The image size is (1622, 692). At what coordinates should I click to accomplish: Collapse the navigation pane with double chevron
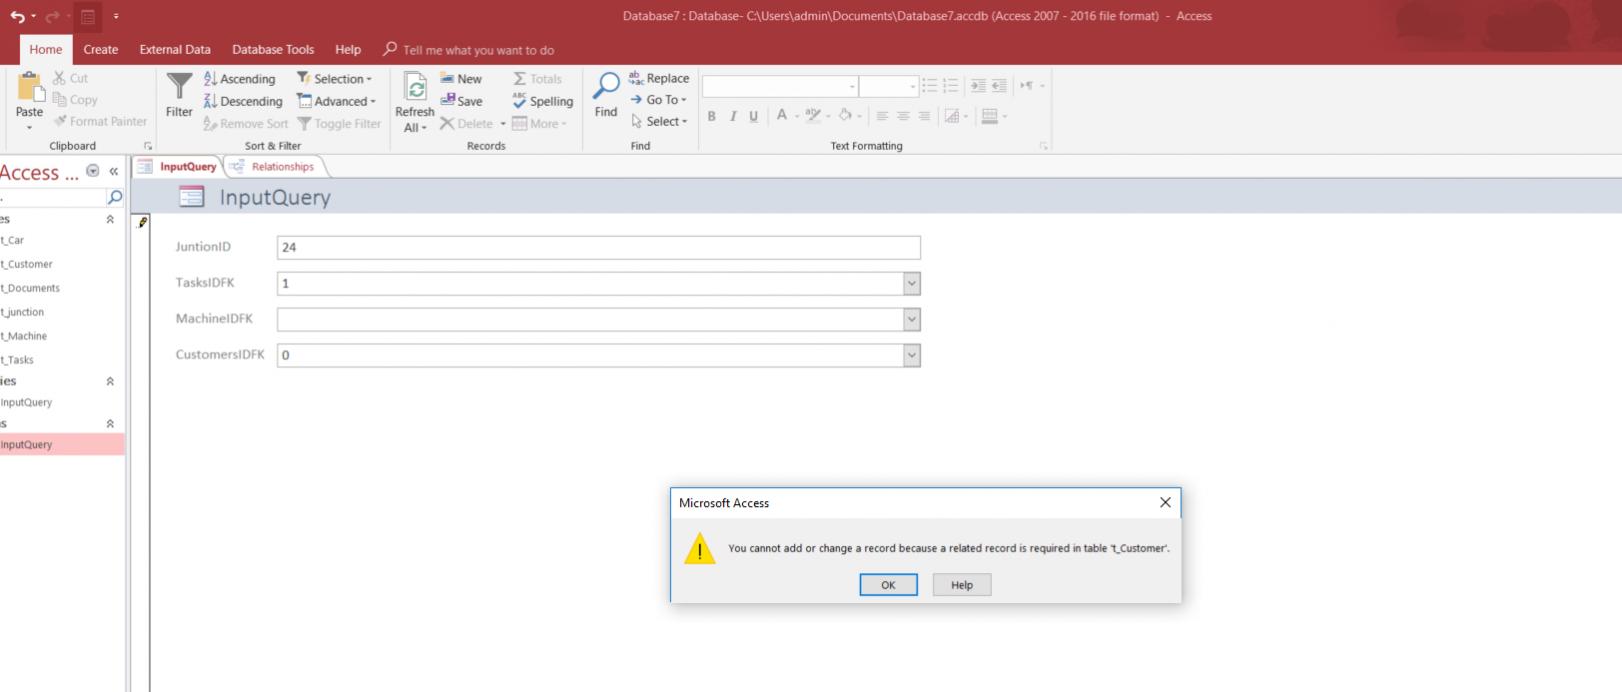click(x=113, y=171)
